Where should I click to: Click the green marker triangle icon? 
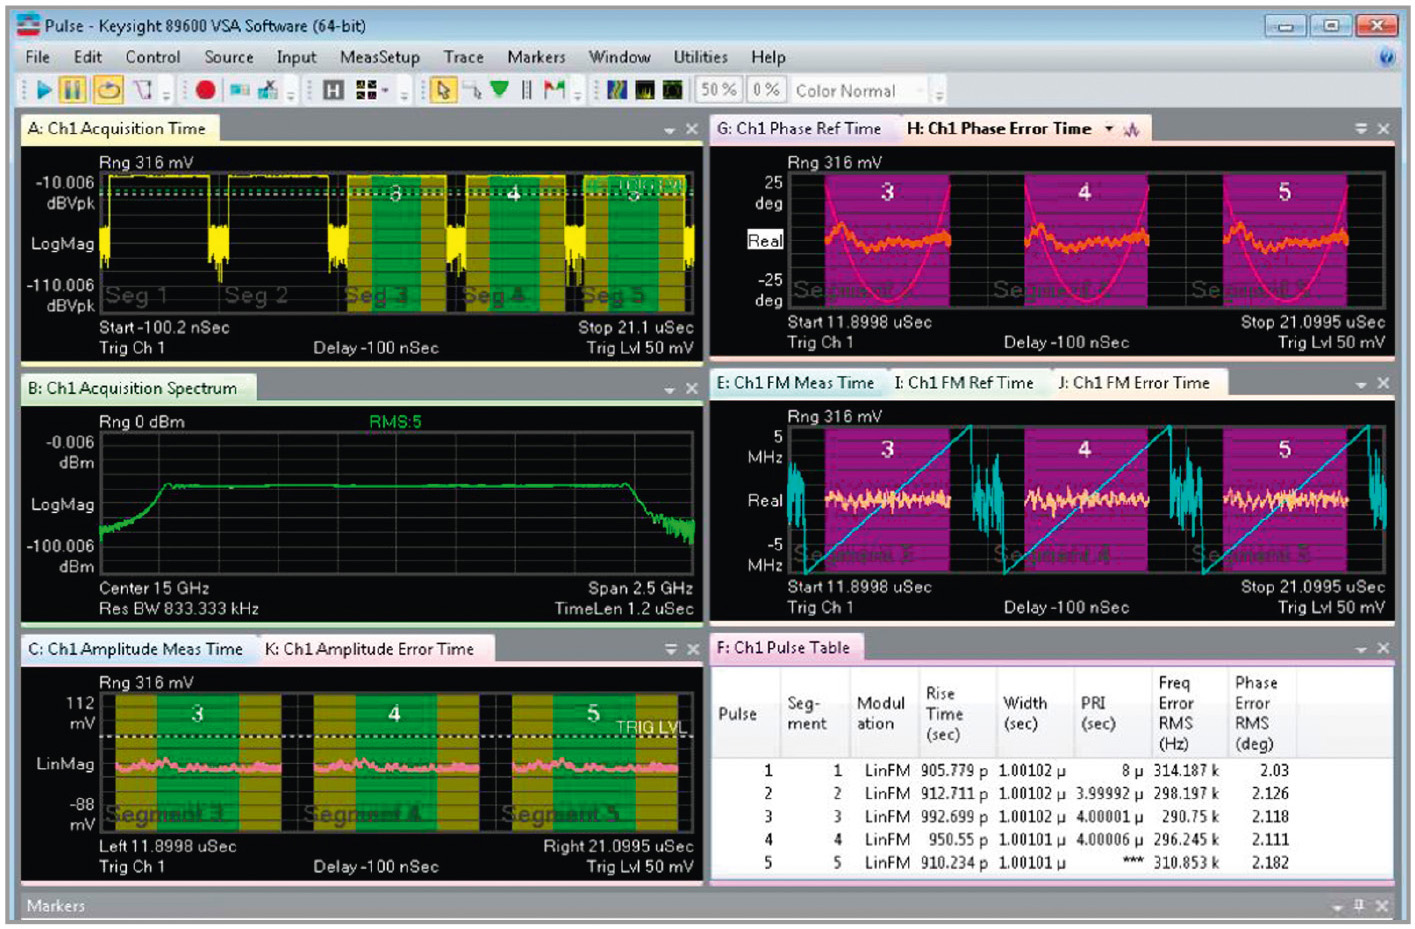tap(499, 90)
